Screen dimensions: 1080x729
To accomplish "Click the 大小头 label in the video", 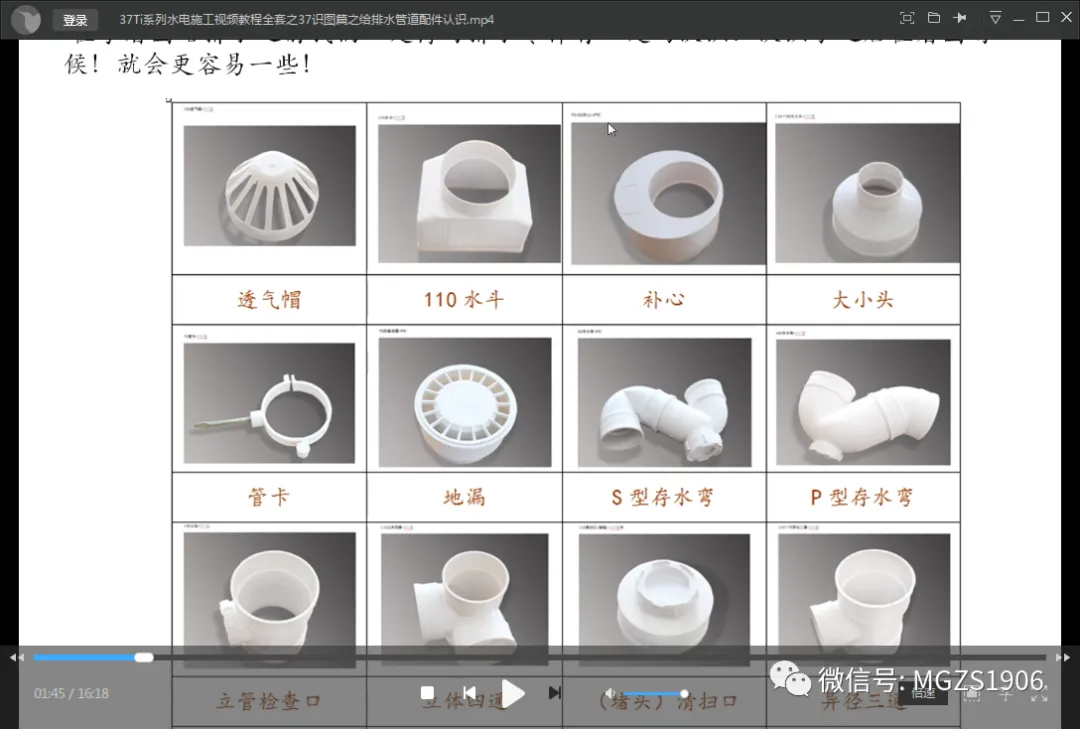I will tap(863, 300).
